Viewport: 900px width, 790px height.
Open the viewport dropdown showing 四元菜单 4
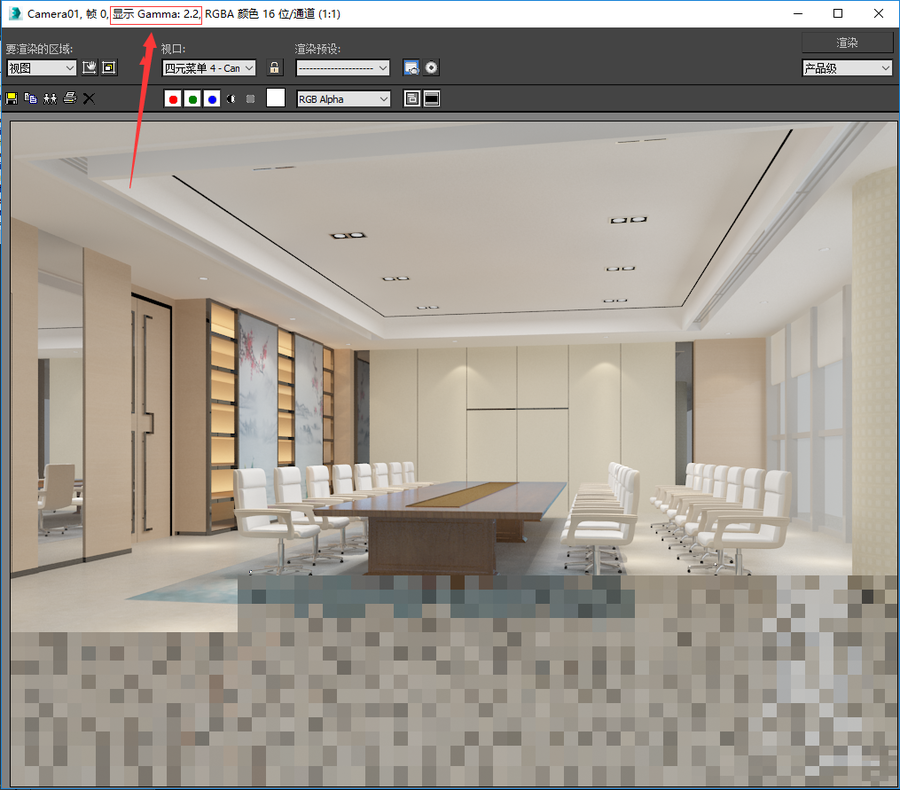209,68
